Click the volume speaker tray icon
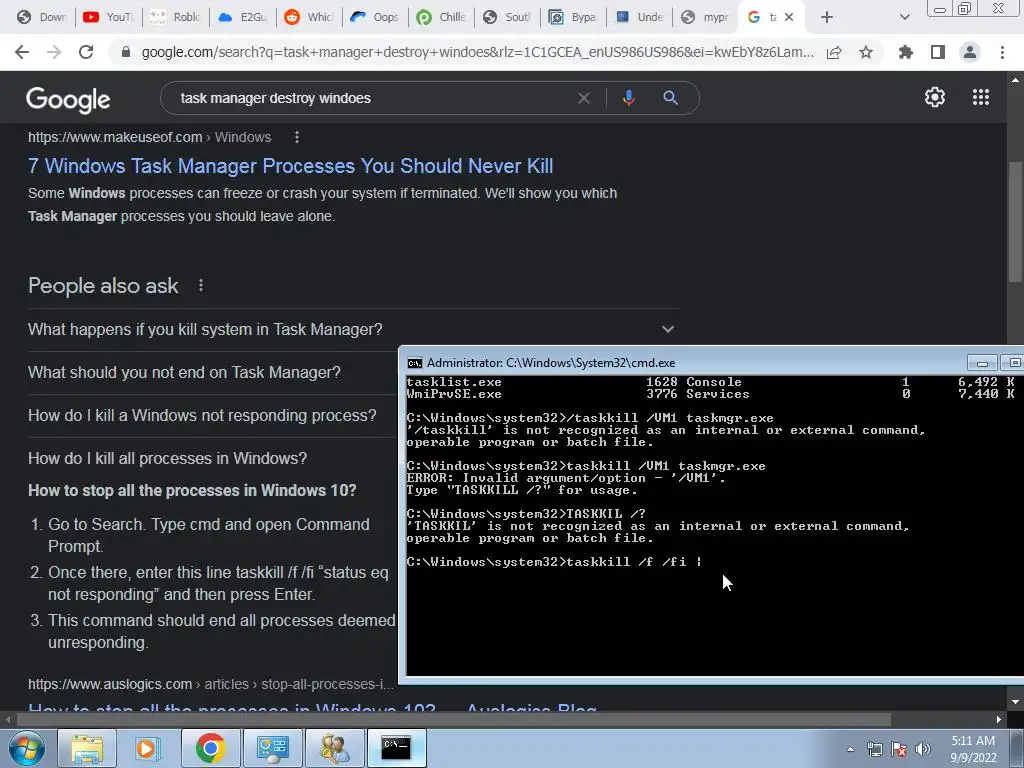The width and height of the screenshot is (1024, 768). [922, 749]
